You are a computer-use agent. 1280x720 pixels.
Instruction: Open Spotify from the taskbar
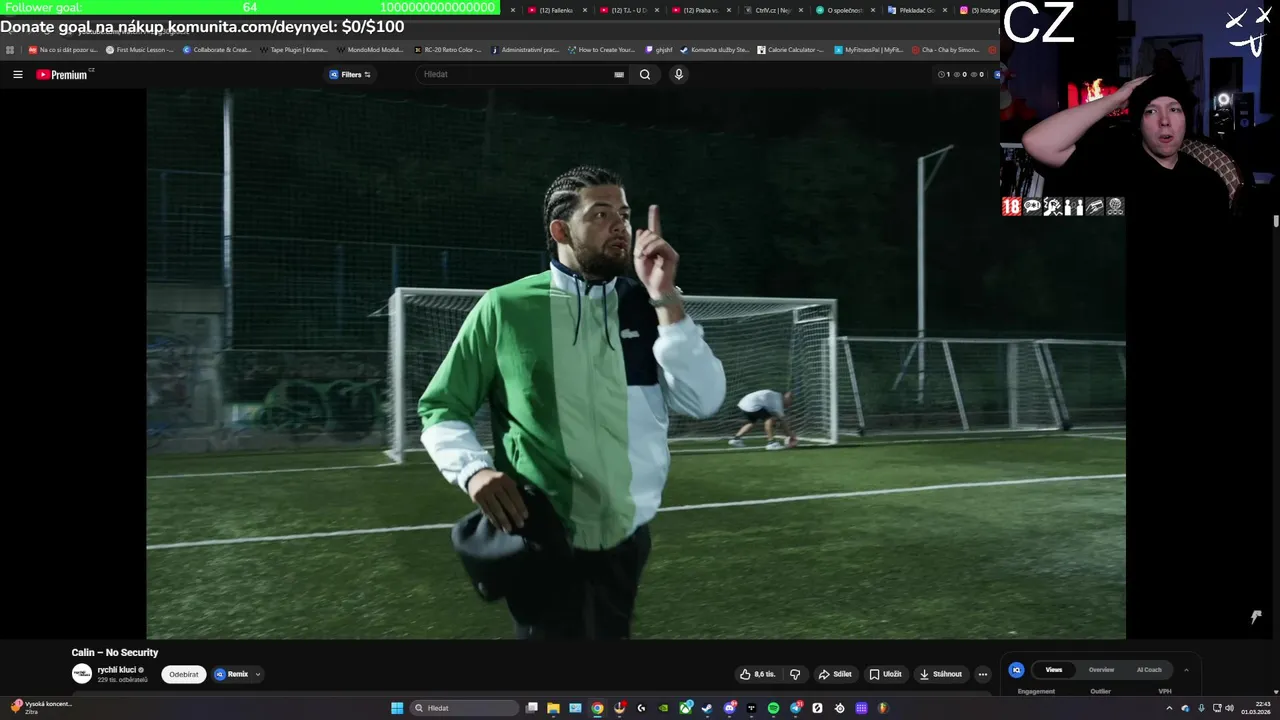(x=773, y=708)
